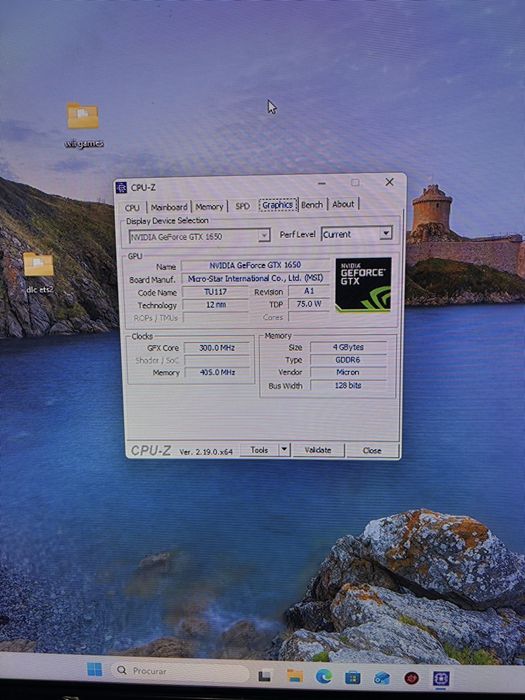The width and height of the screenshot is (525, 700).
Task: Switch to the Mainboard tab
Action: click(169, 207)
